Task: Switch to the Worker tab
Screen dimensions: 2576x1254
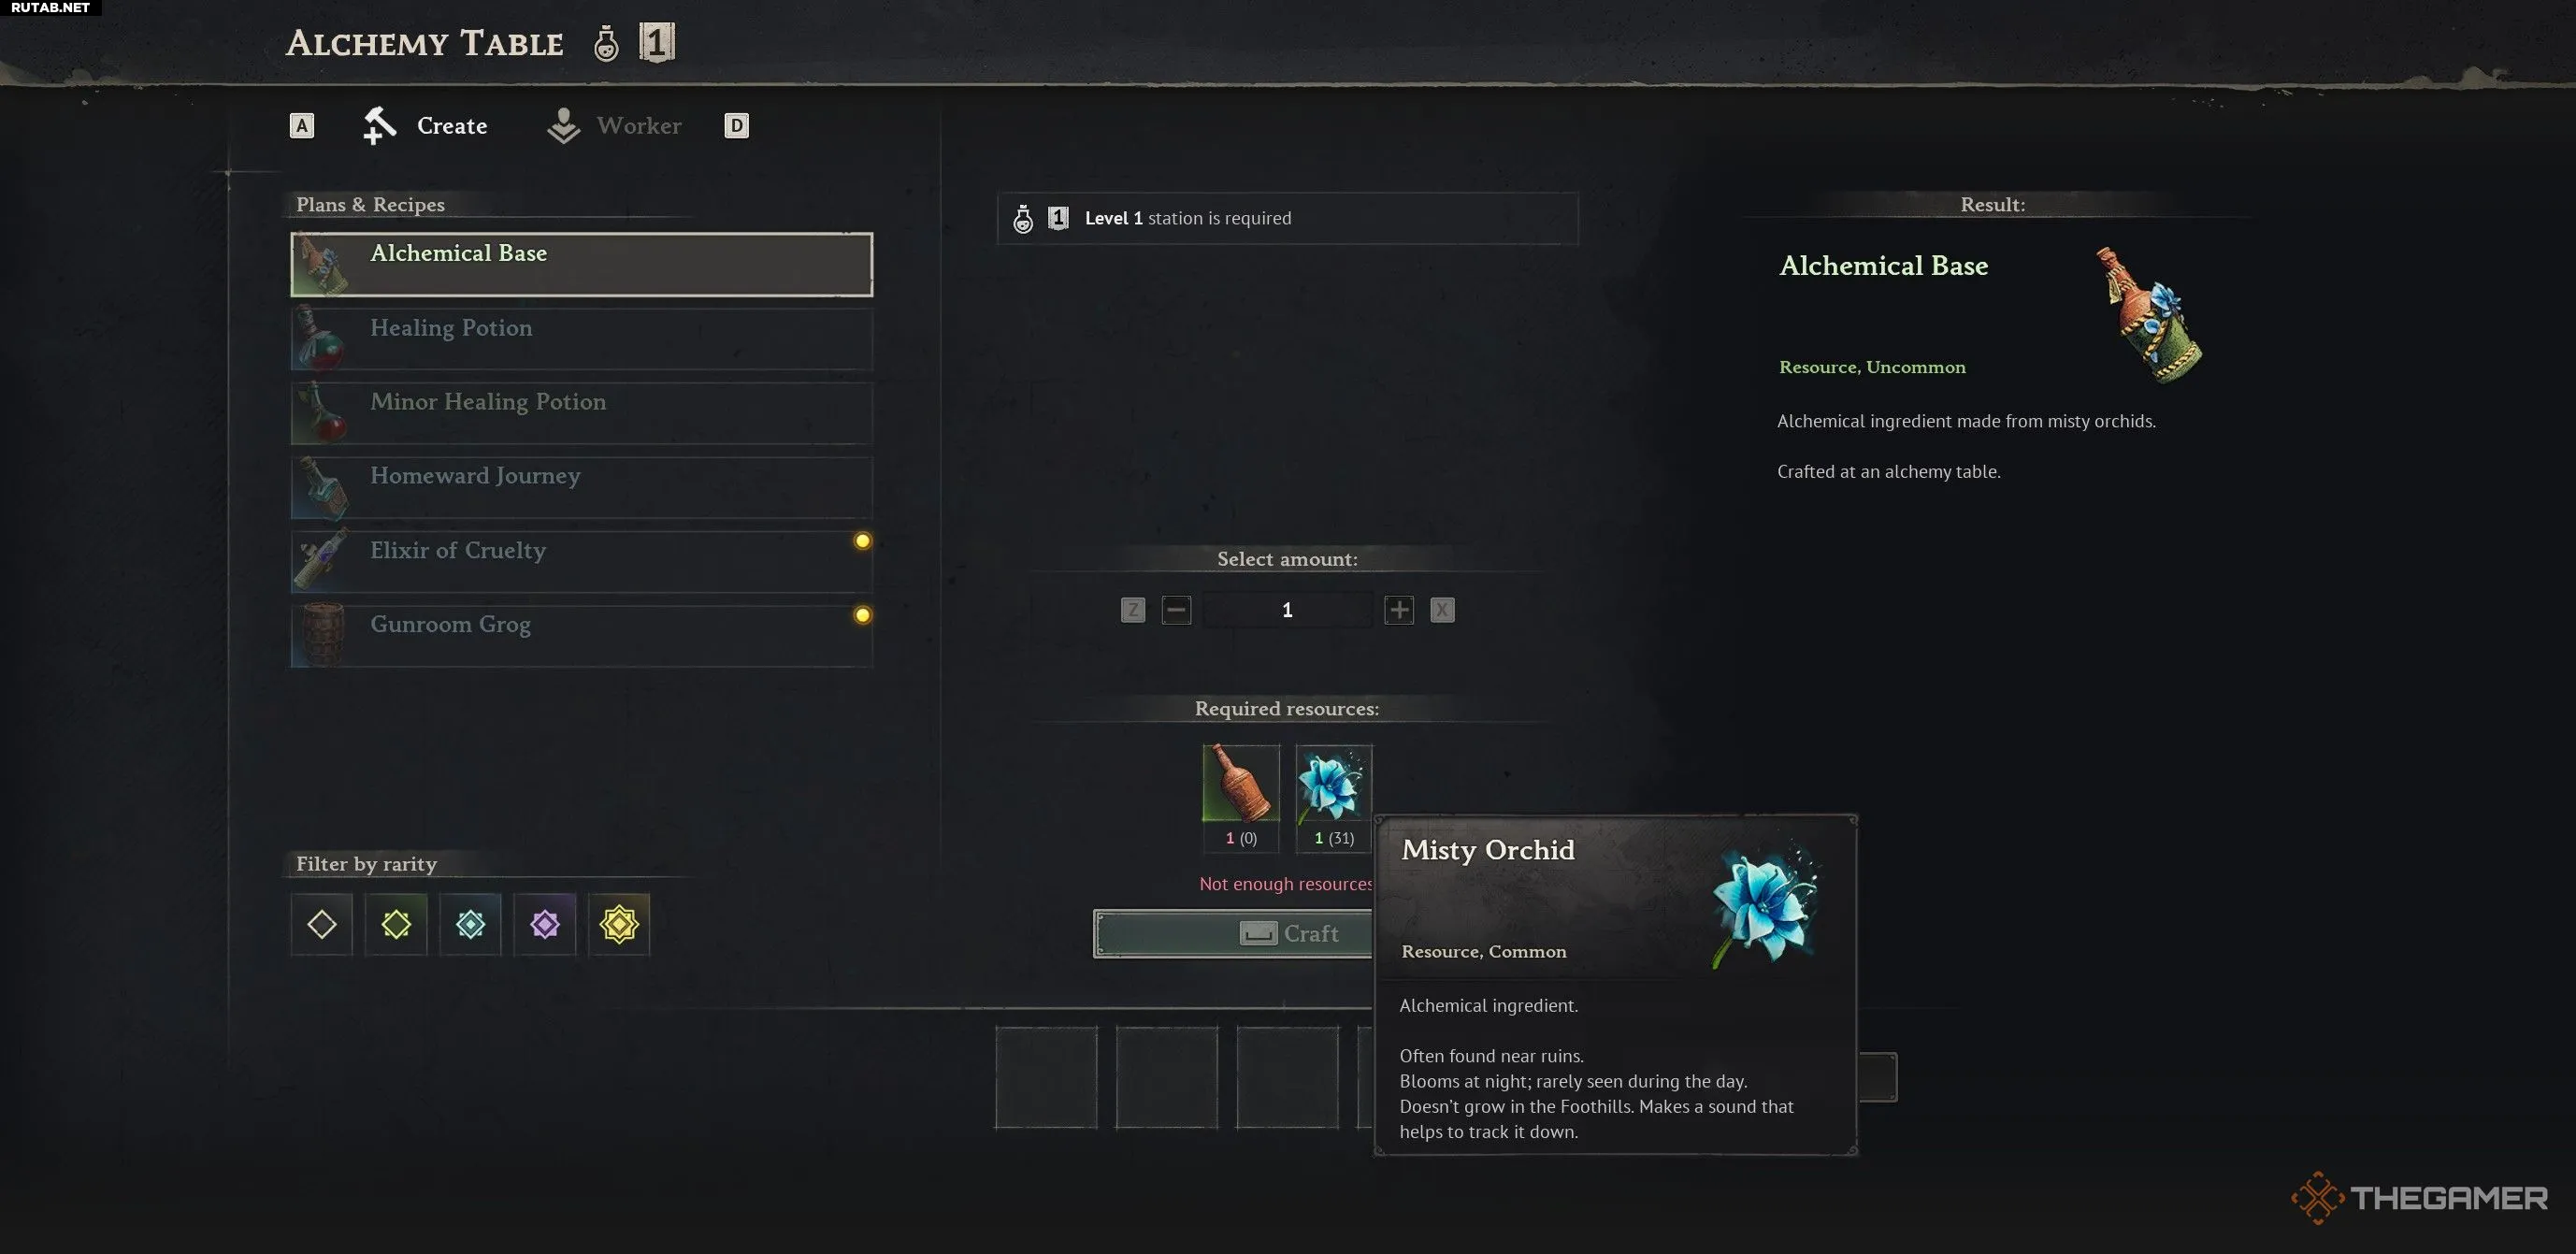Action: 614,126
